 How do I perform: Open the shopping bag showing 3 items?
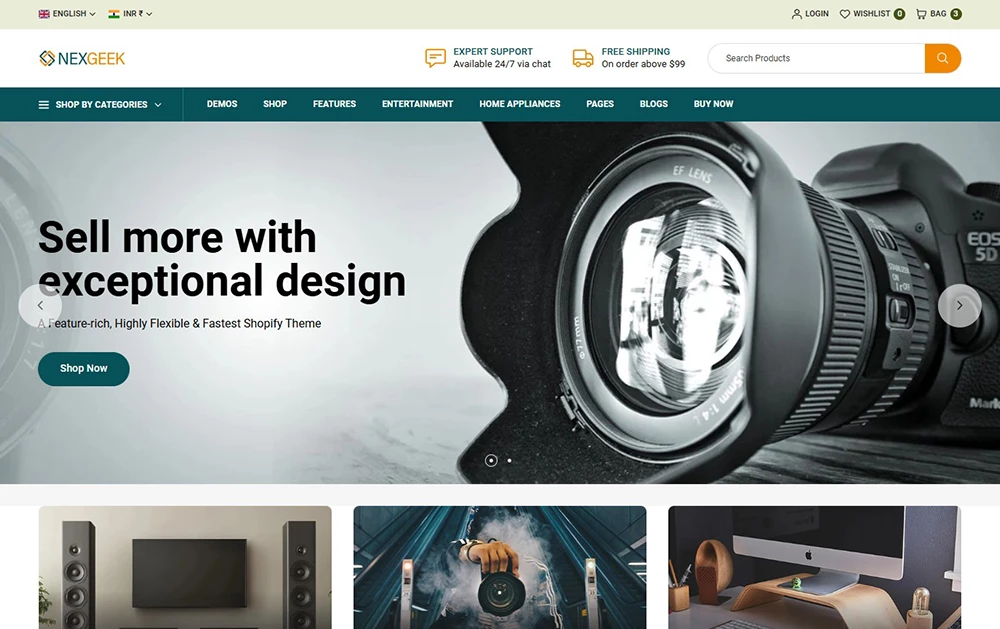point(935,13)
